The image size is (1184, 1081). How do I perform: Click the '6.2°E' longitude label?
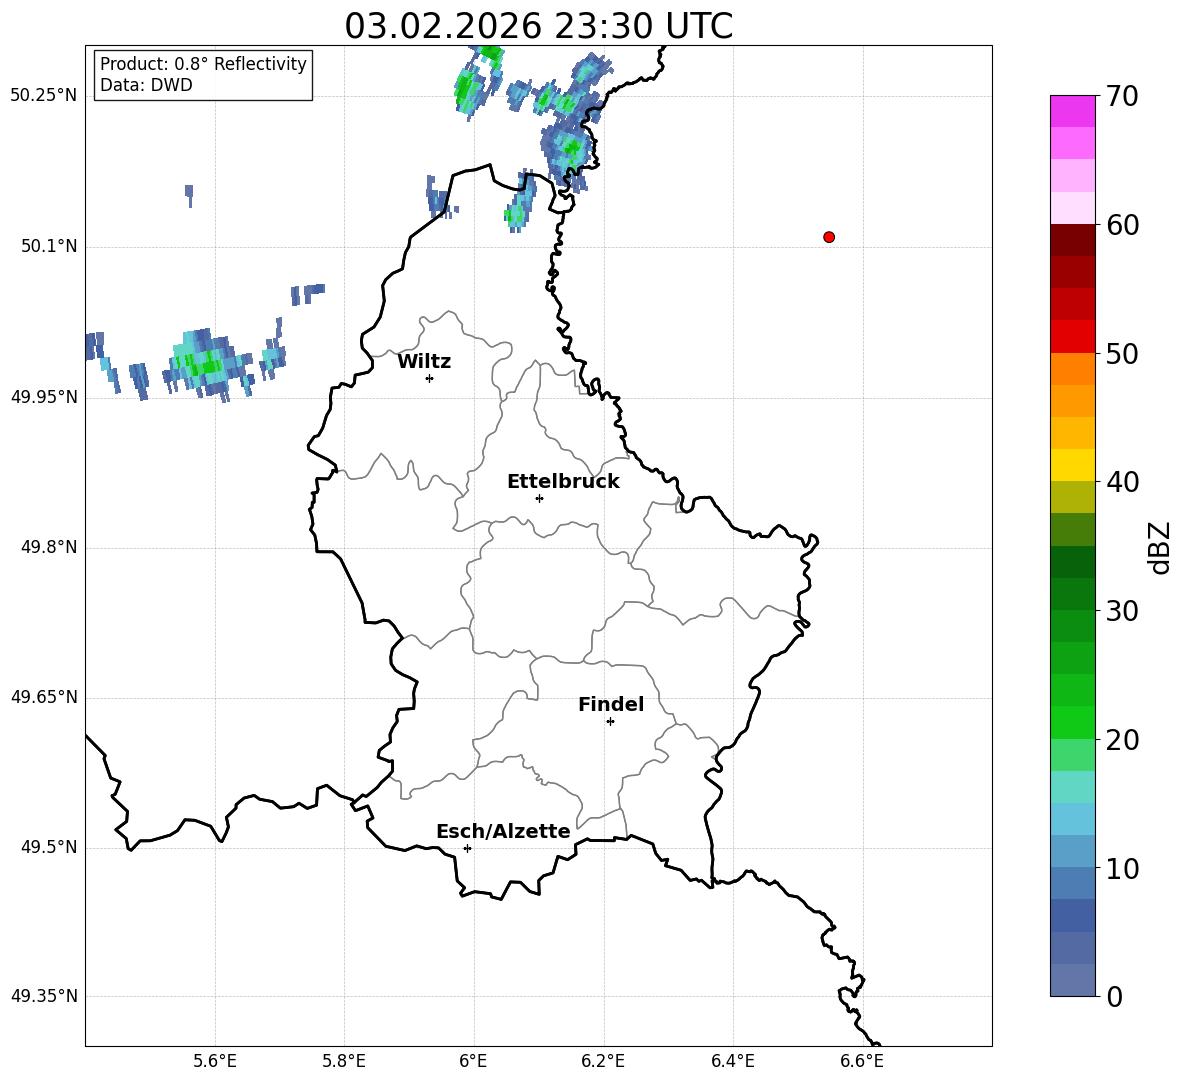point(603,1061)
